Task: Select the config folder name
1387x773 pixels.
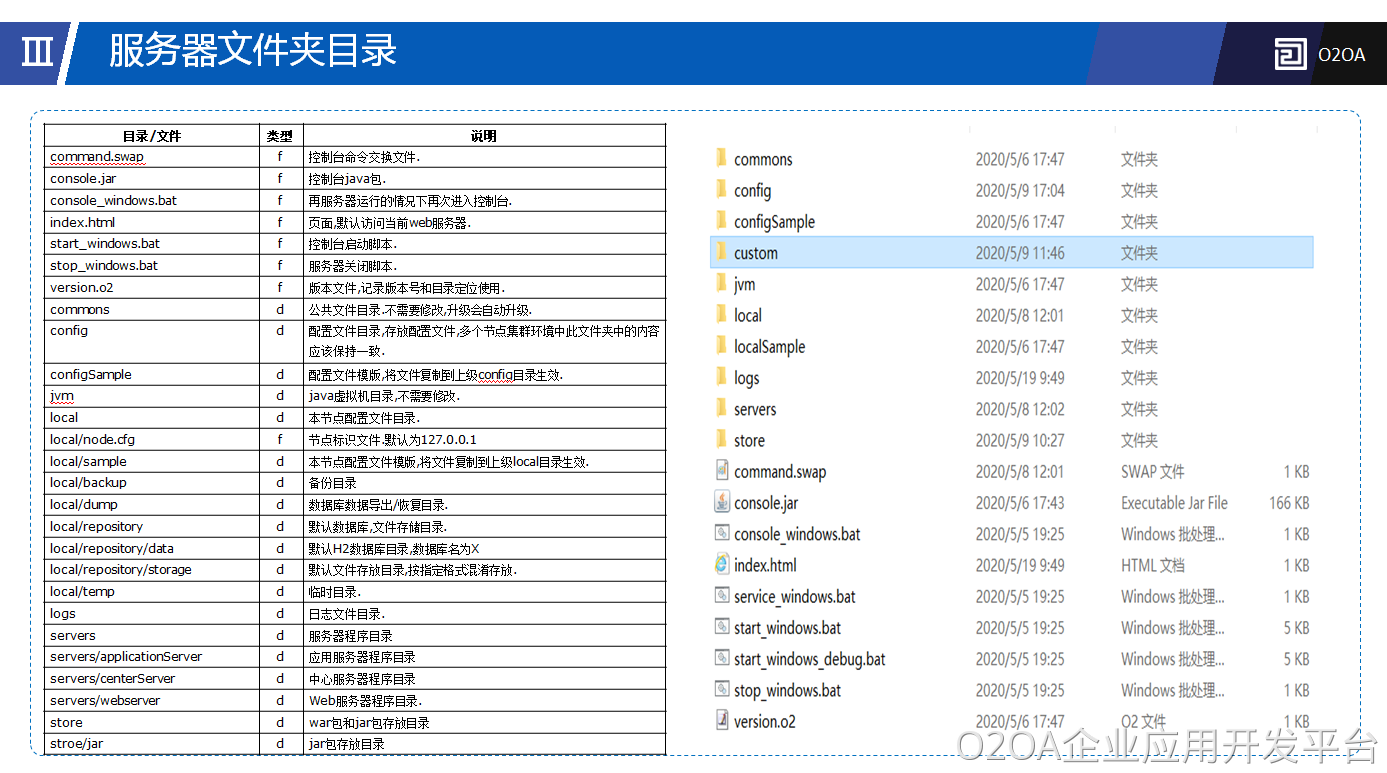Action: 752,191
